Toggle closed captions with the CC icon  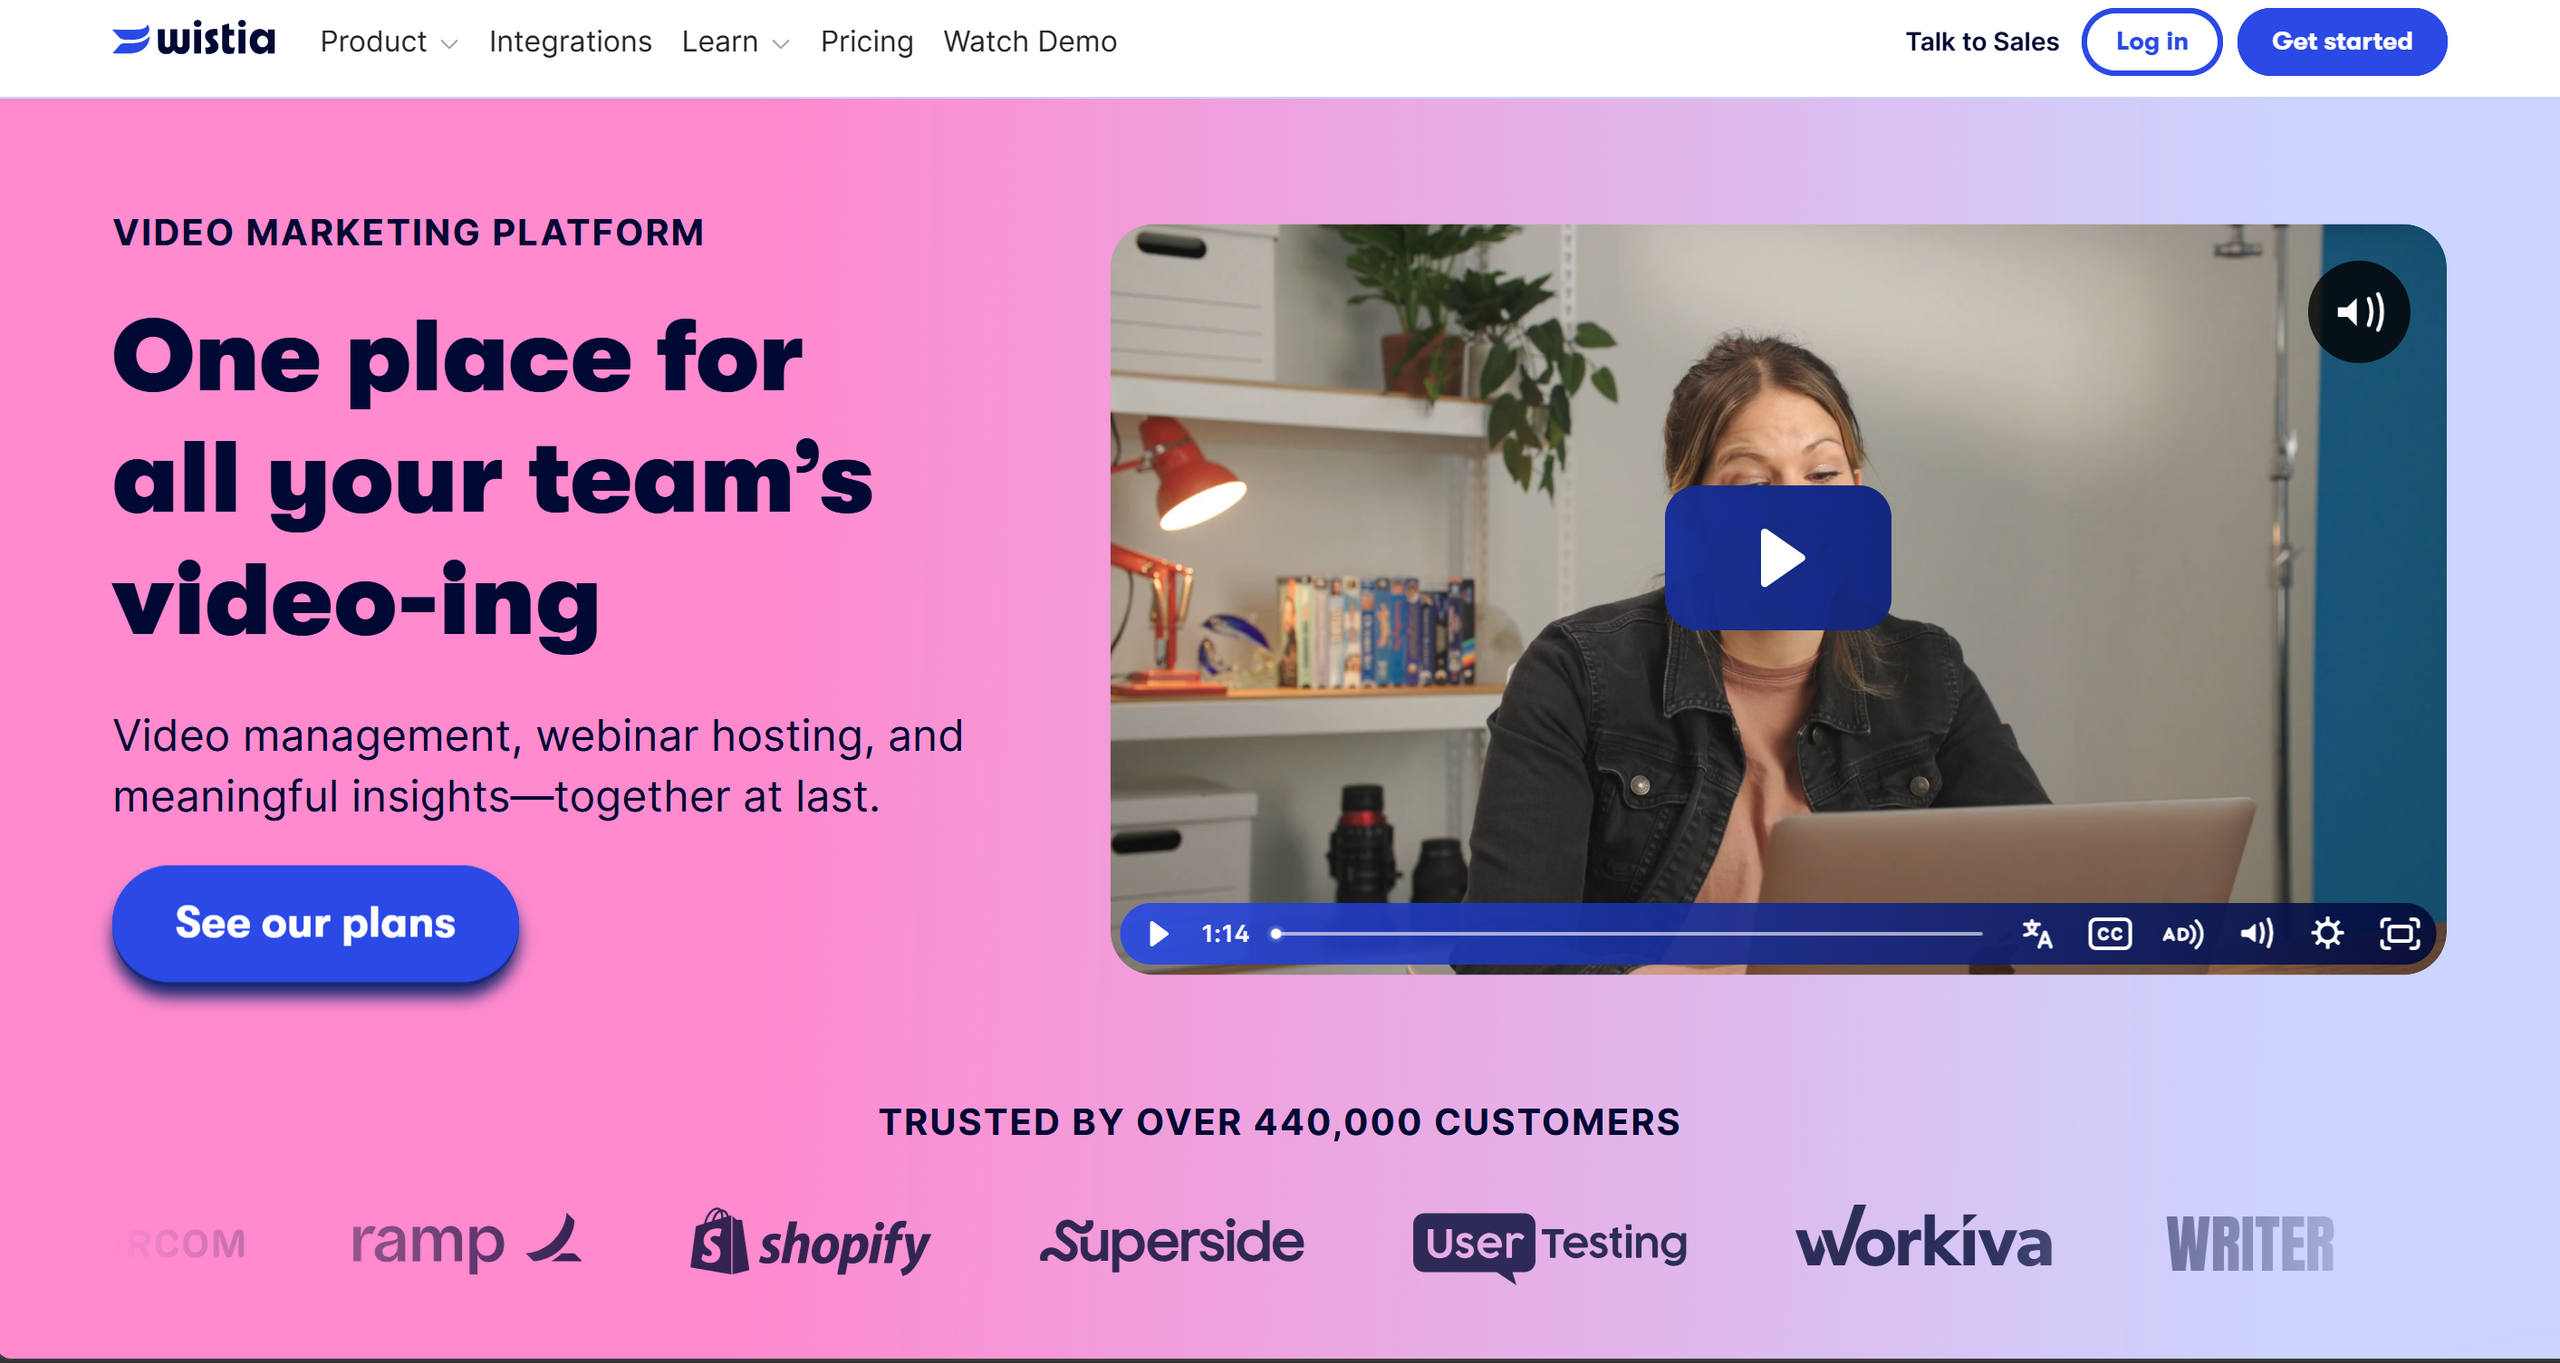point(2110,933)
